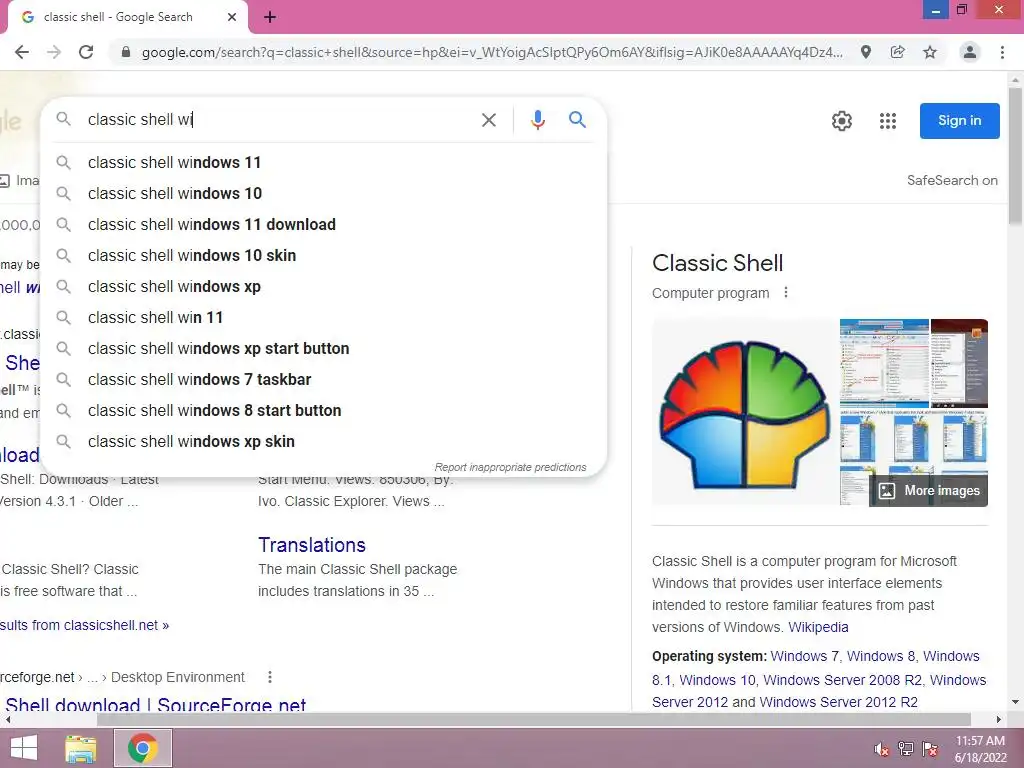
Task: Click scroll down arrow of vertical scrollbar
Action: click(1016, 702)
